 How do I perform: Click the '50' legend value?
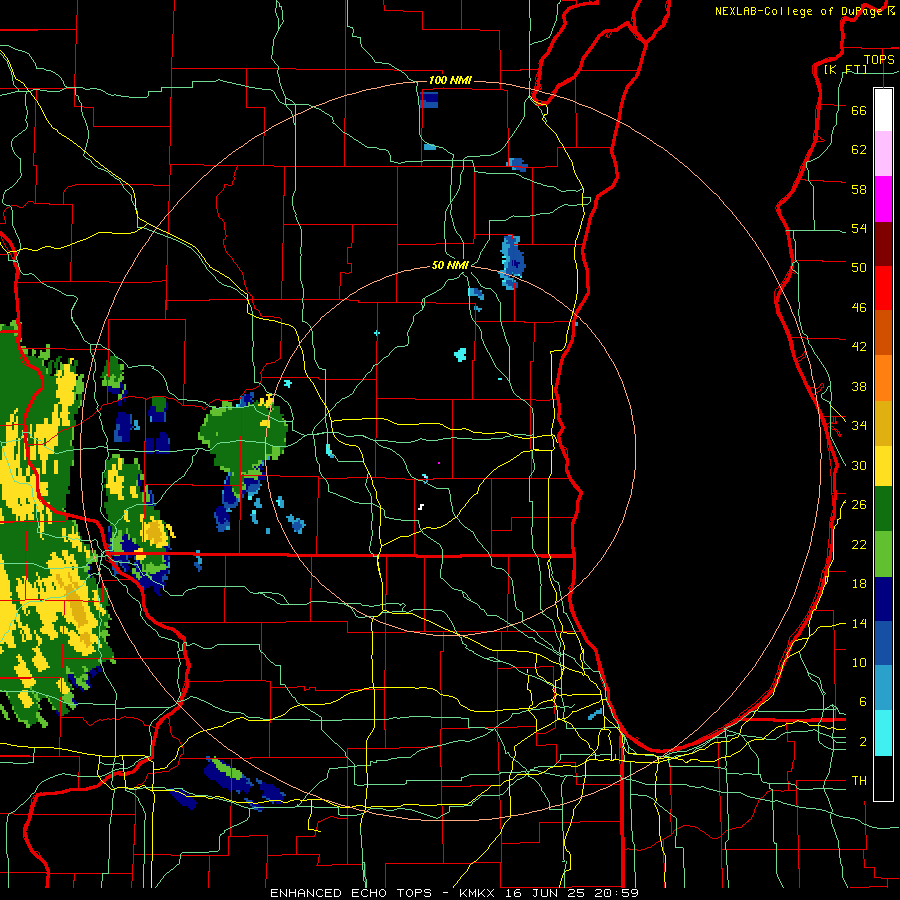click(x=859, y=267)
